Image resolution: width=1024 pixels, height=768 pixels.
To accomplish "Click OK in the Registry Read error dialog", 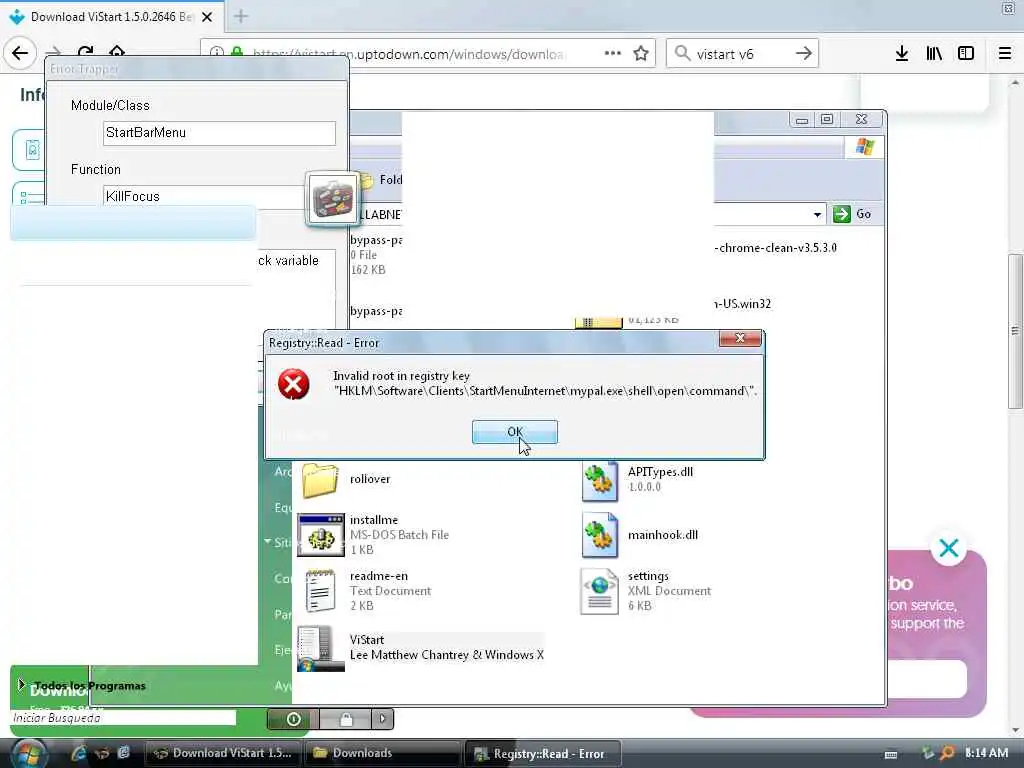I will [515, 432].
